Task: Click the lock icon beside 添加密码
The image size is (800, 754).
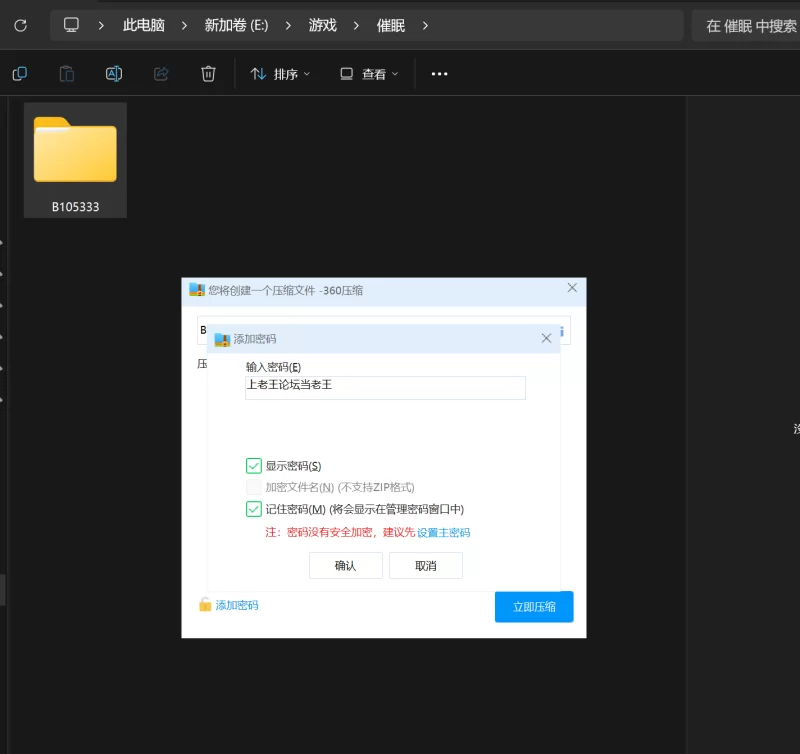Action: tap(205, 605)
